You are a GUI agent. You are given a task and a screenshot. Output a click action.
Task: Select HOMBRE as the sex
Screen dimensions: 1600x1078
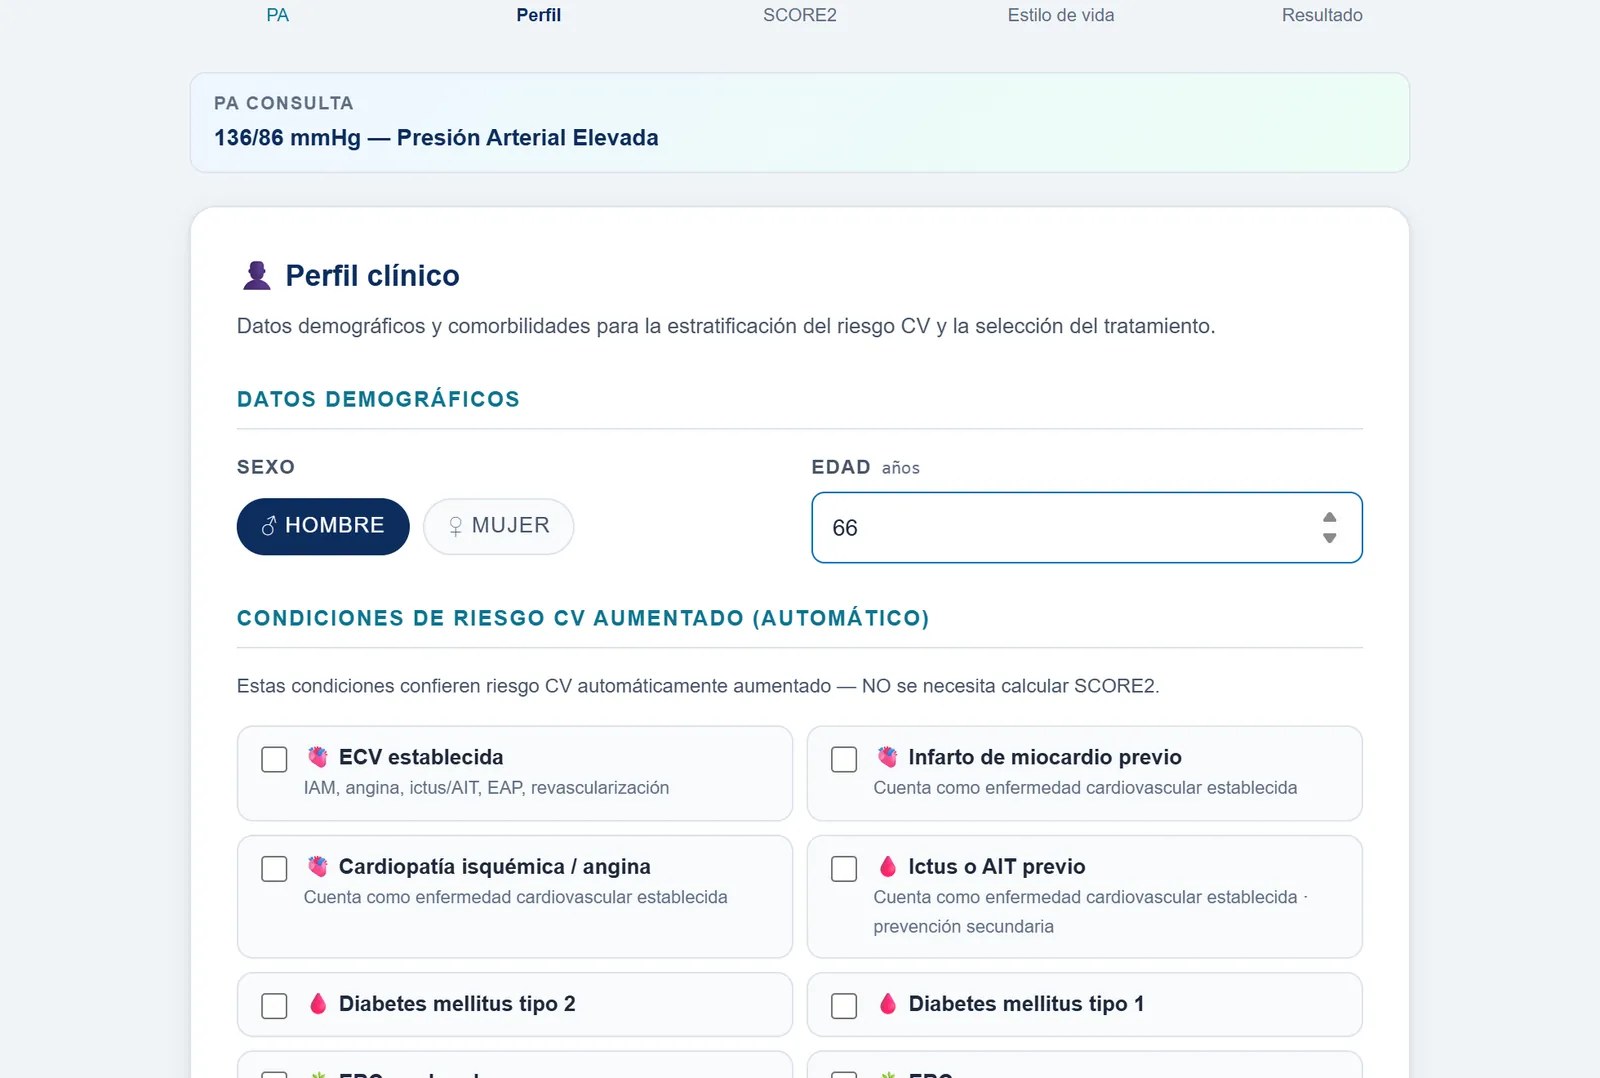pyautogui.click(x=323, y=526)
